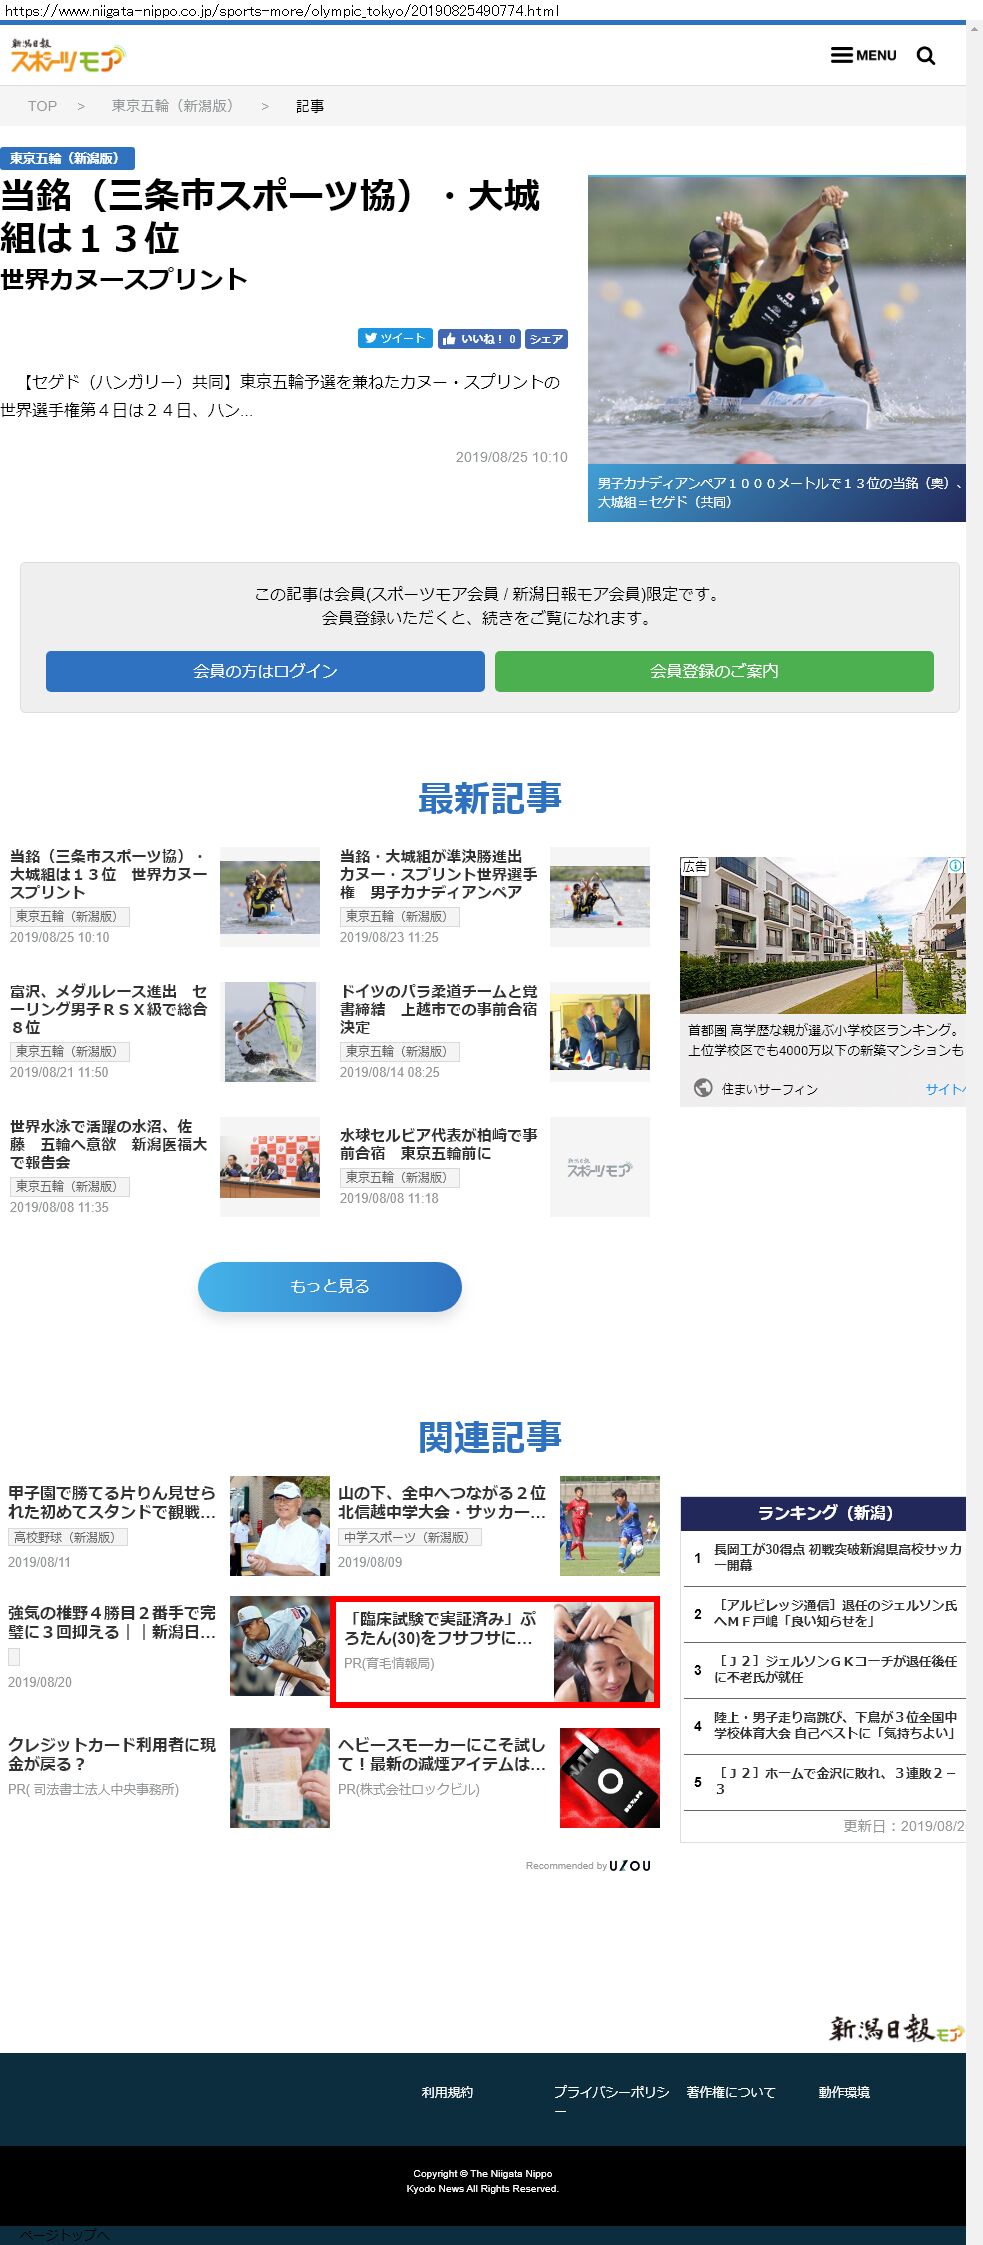Click the Twitter ツイート button
This screenshot has height=2245, width=983.
(x=395, y=339)
